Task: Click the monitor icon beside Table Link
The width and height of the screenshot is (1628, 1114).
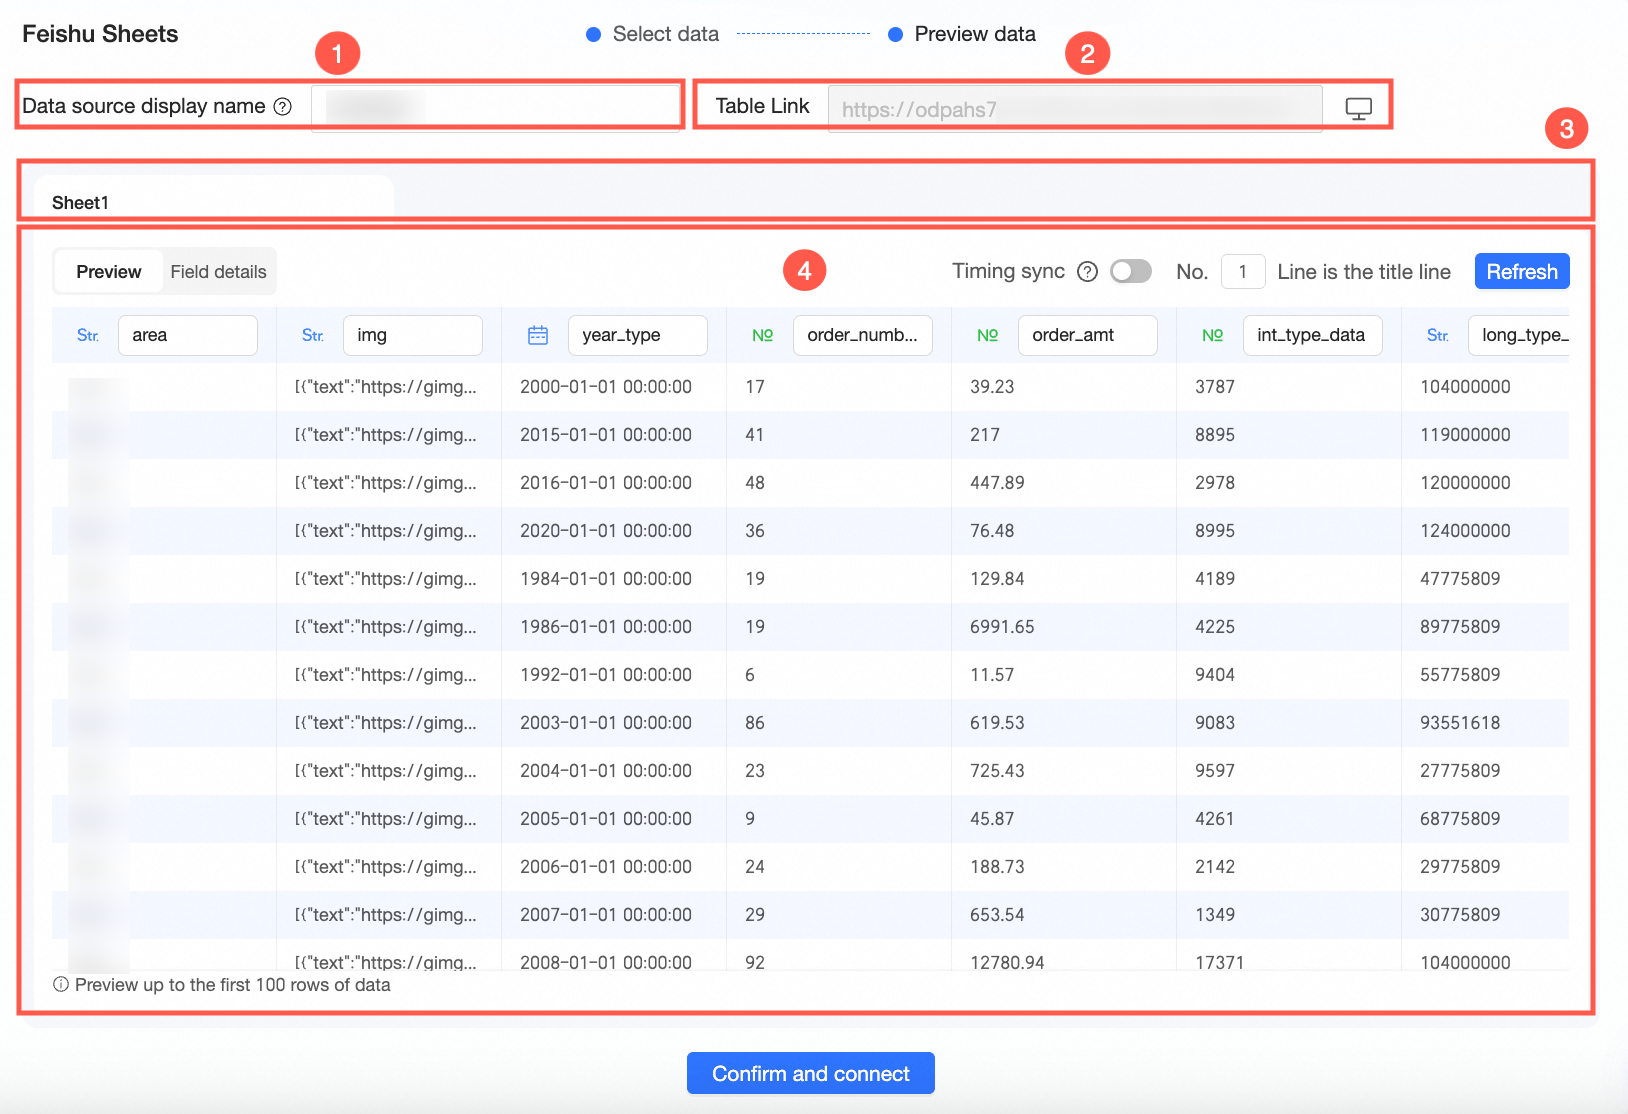Action: 1358,108
